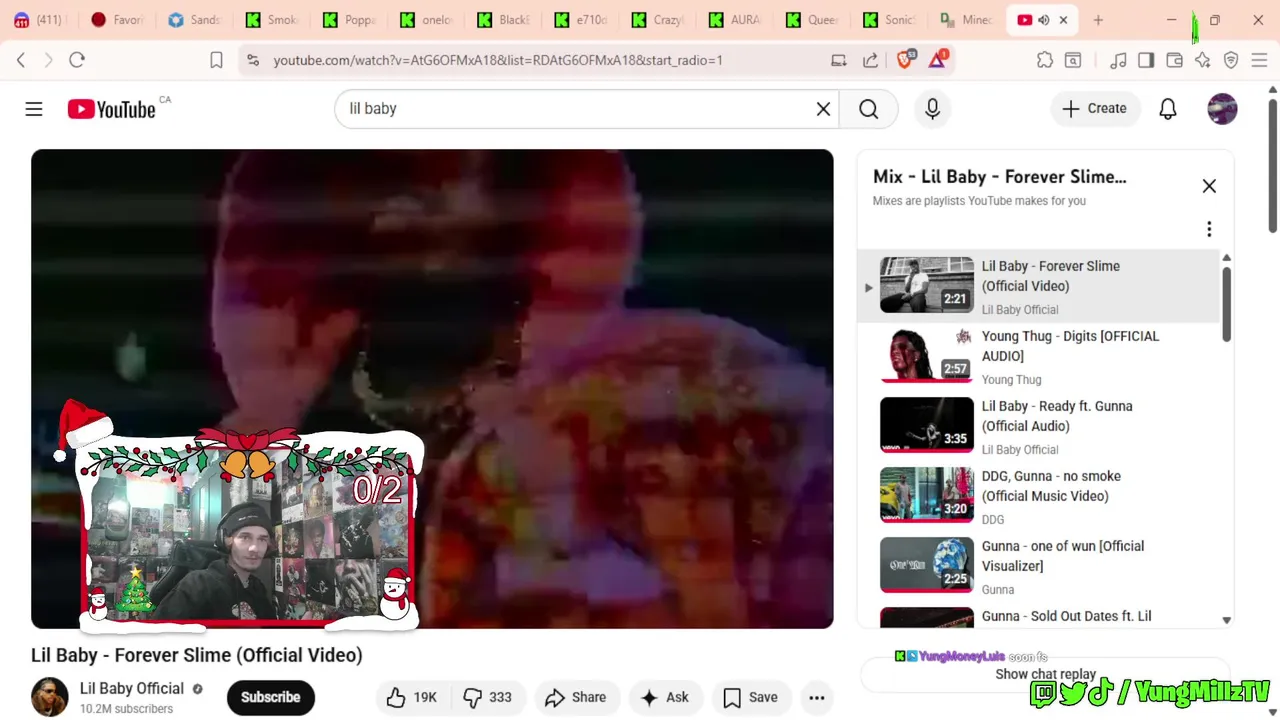
Task: Open Brave playlist music note icon
Action: coord(1118,60)
